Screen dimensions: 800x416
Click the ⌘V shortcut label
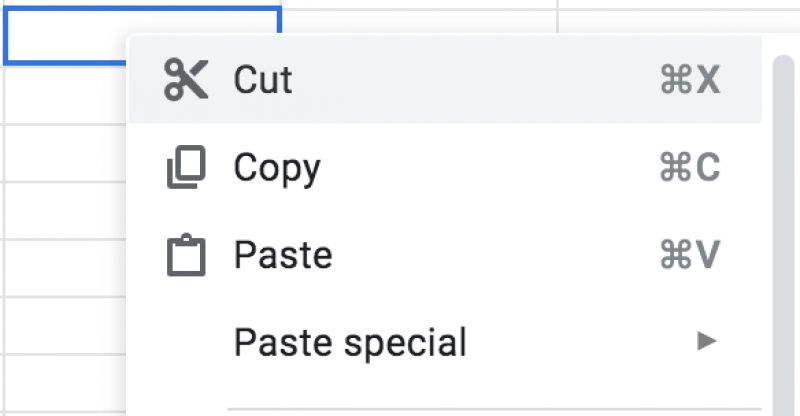coord(690,256)
